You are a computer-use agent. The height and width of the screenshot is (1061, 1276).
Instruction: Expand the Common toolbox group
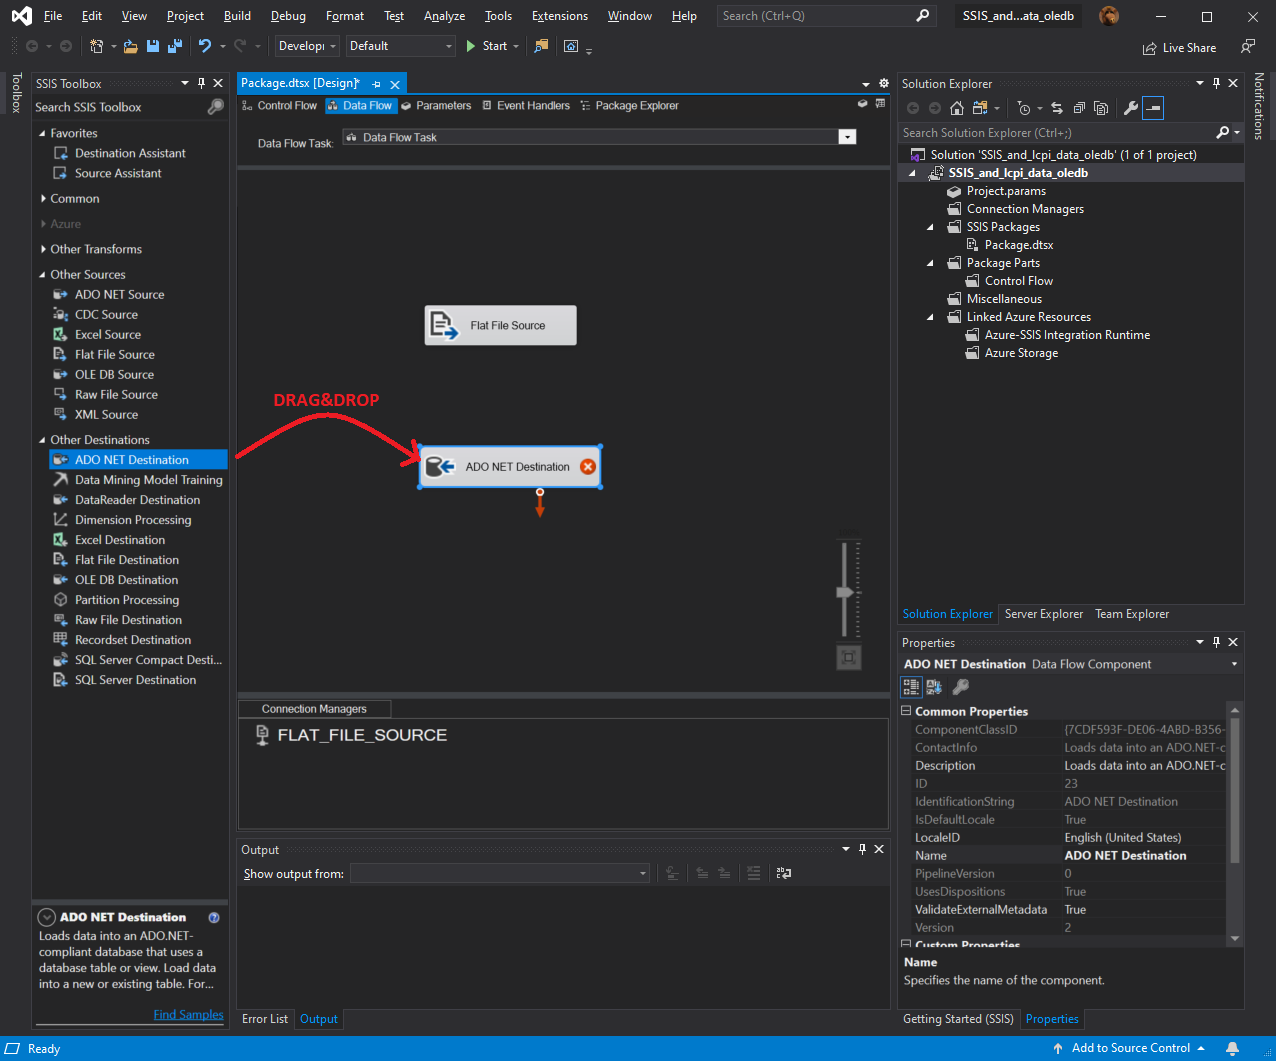click(x=42, y=199)
